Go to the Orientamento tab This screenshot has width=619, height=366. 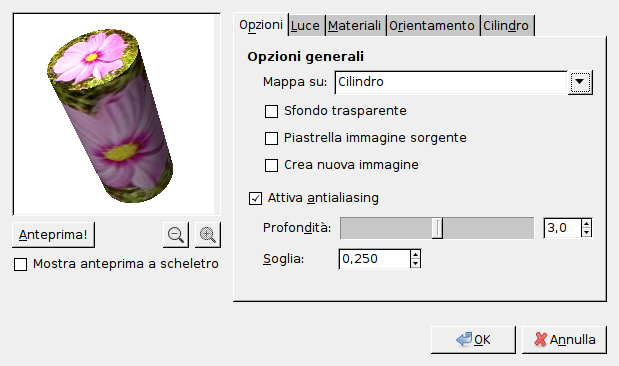(431, 26)
